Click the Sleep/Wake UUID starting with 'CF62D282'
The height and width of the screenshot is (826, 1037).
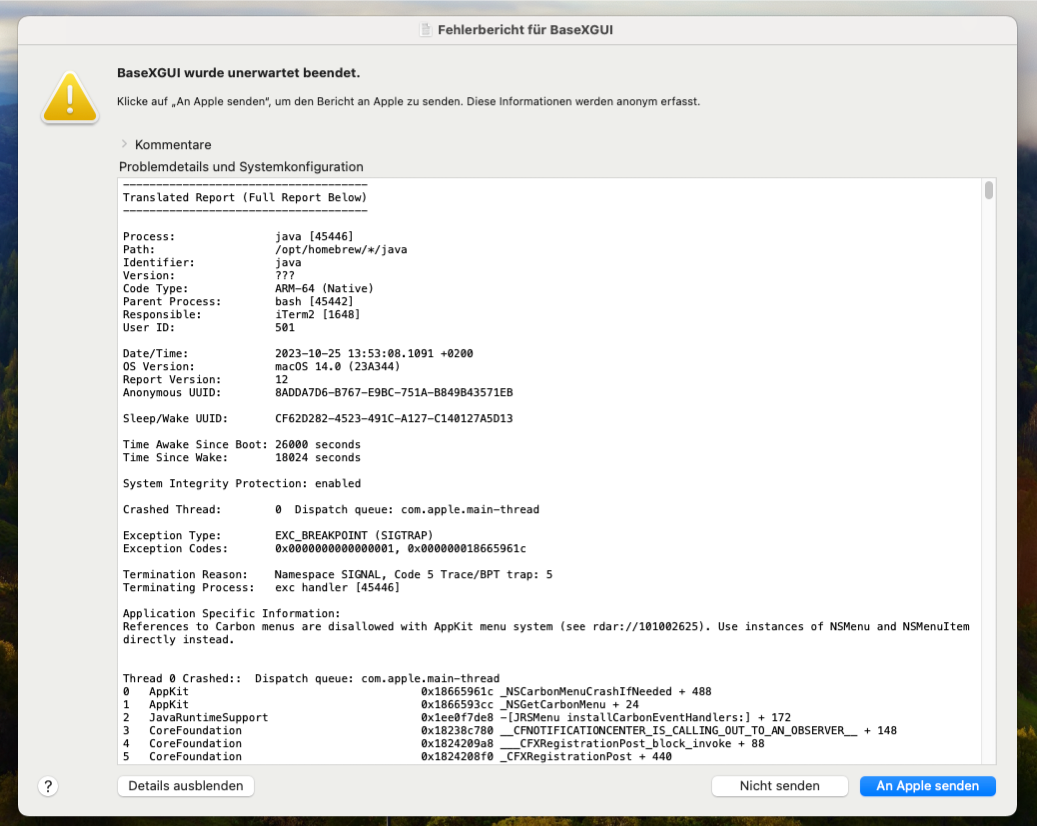394,418
